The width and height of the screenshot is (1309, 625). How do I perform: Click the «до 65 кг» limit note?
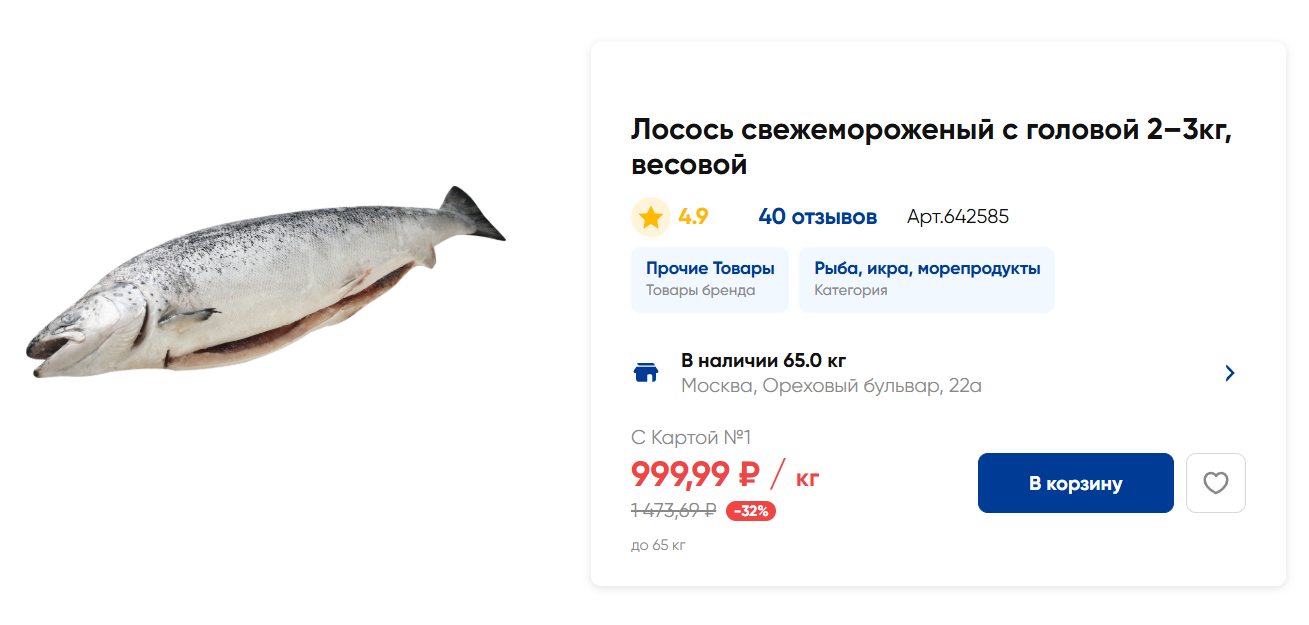point(658,545)
